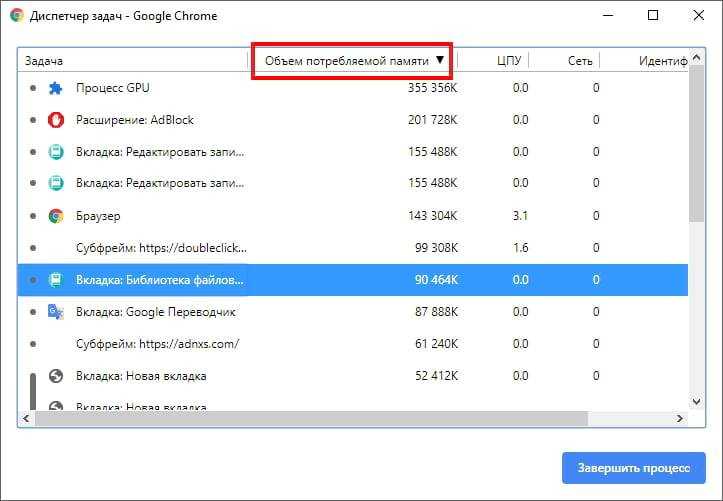Click the horizontal scrollbar thumb
This screenshot has height=501, width=723.
[311, 418]
